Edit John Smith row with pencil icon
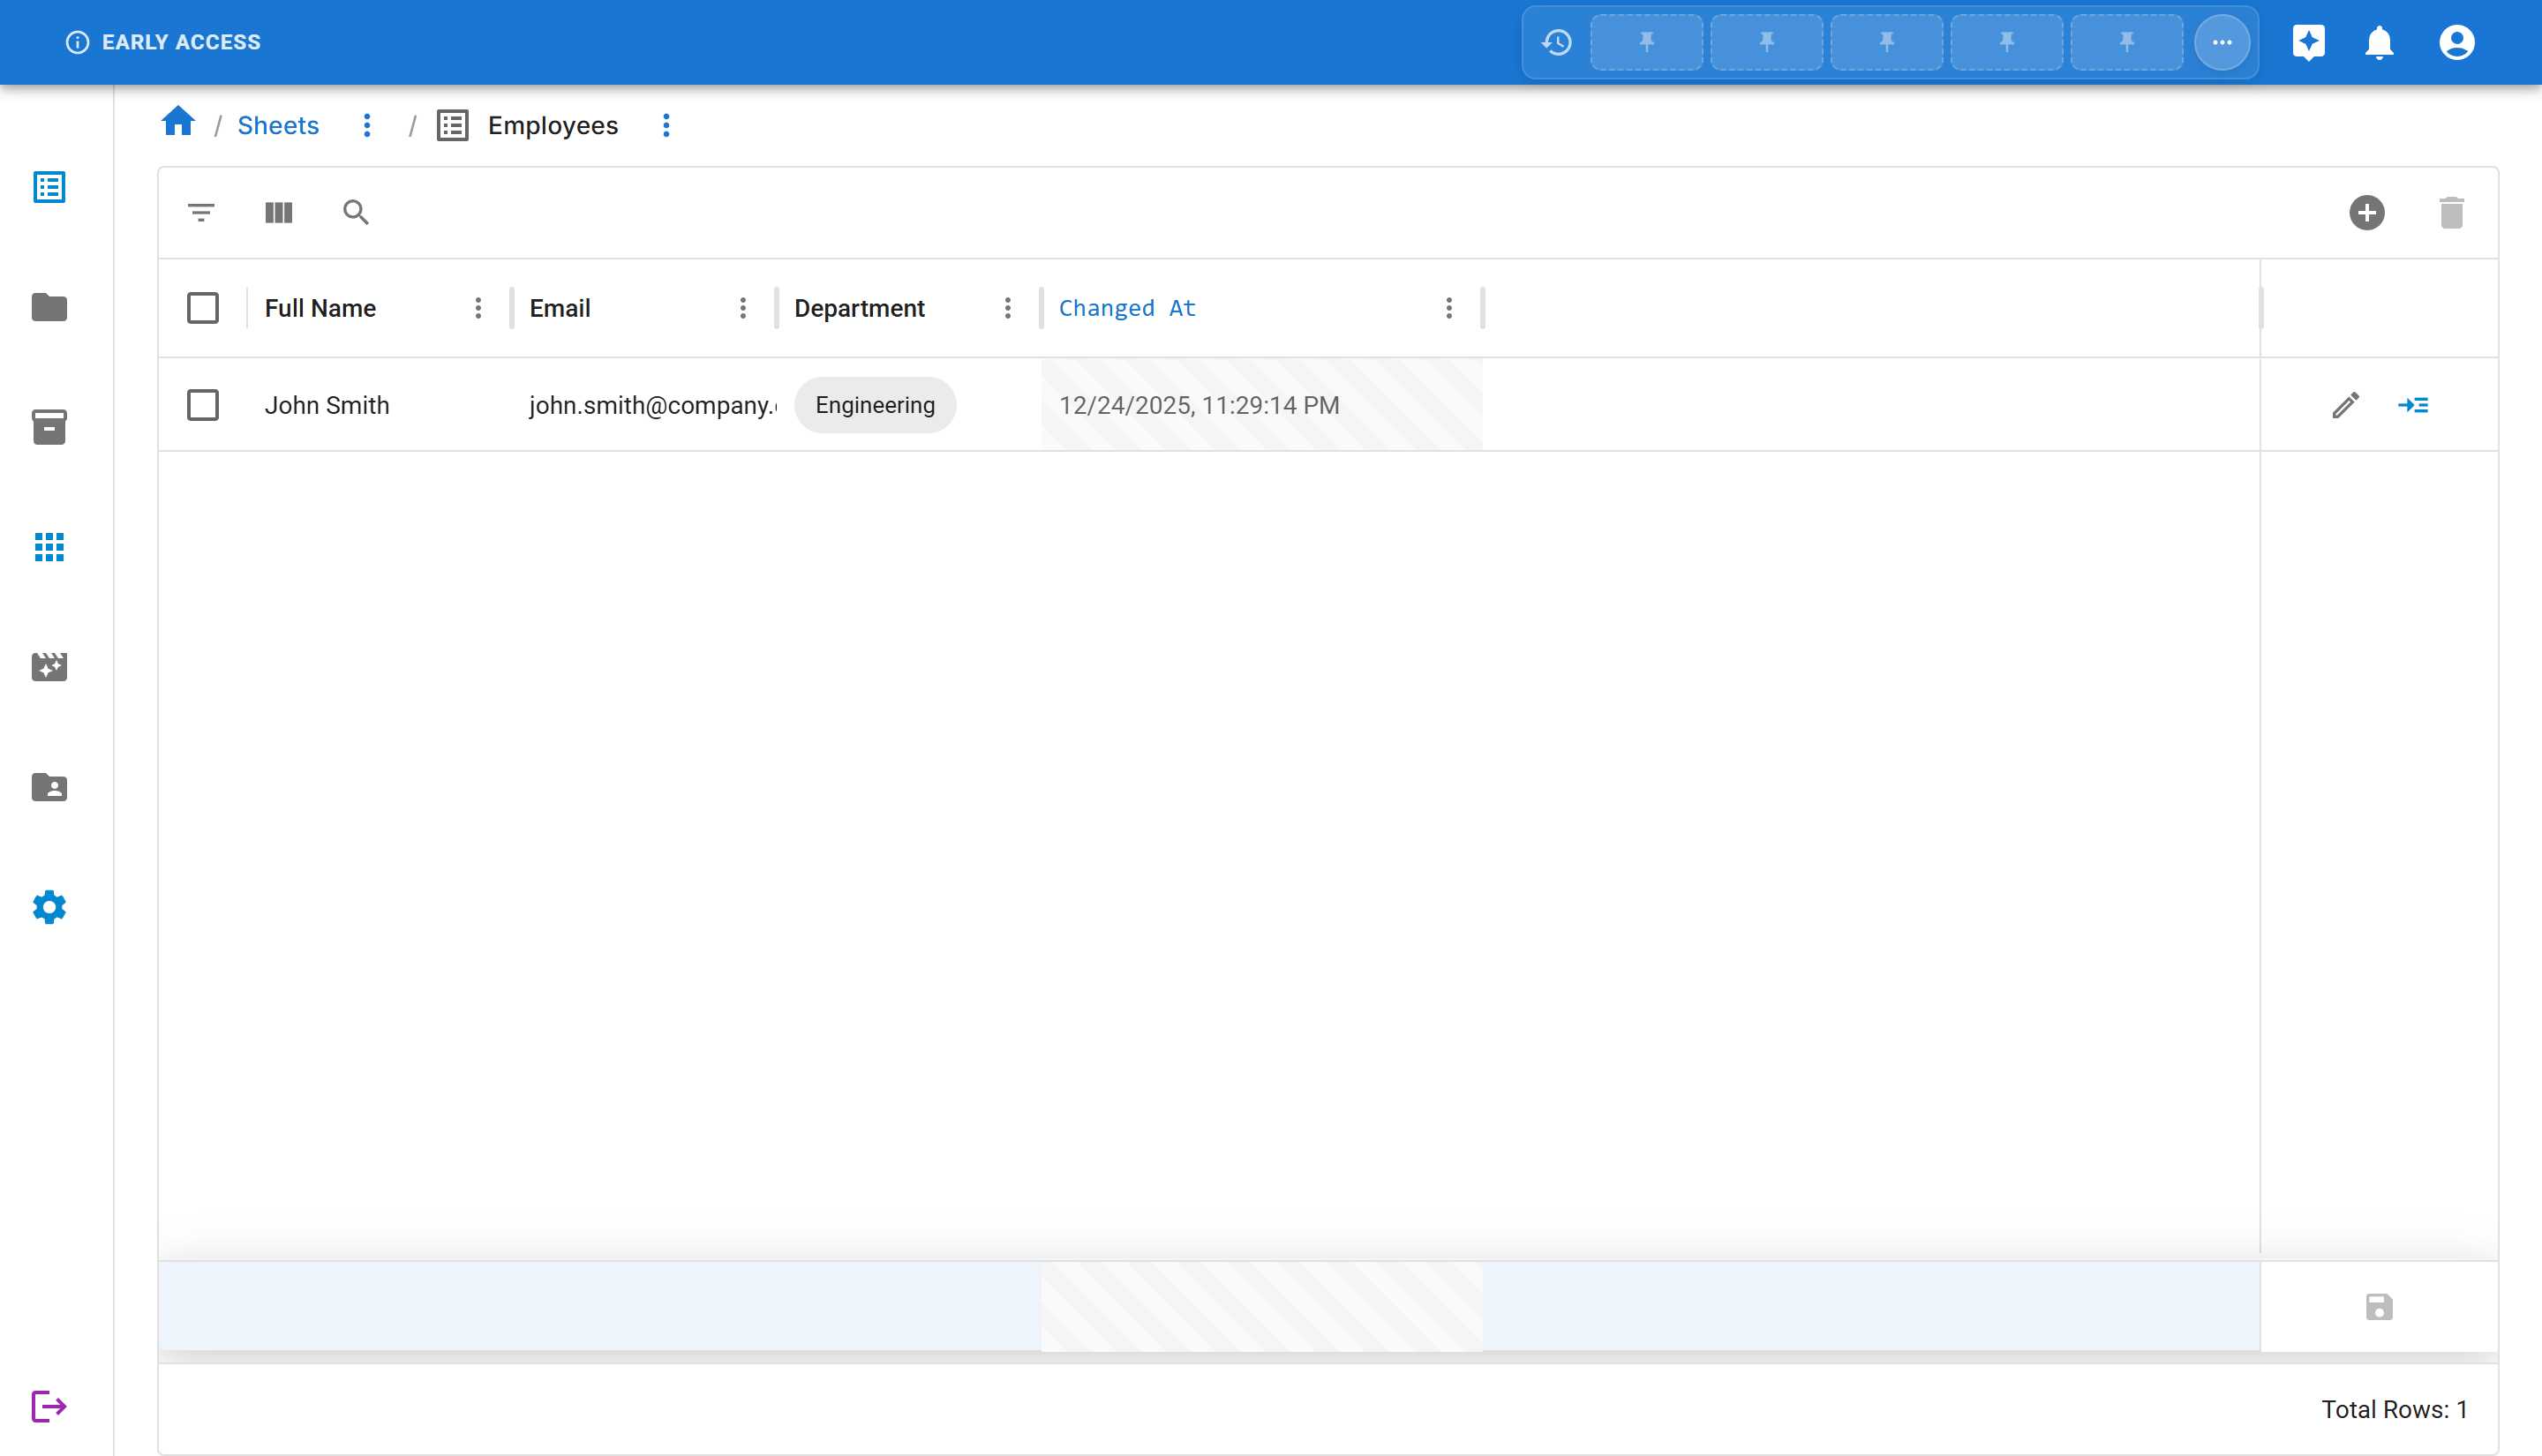Image resolution: width=2542 pixels, height=1456 pixels. point(2345,405)
